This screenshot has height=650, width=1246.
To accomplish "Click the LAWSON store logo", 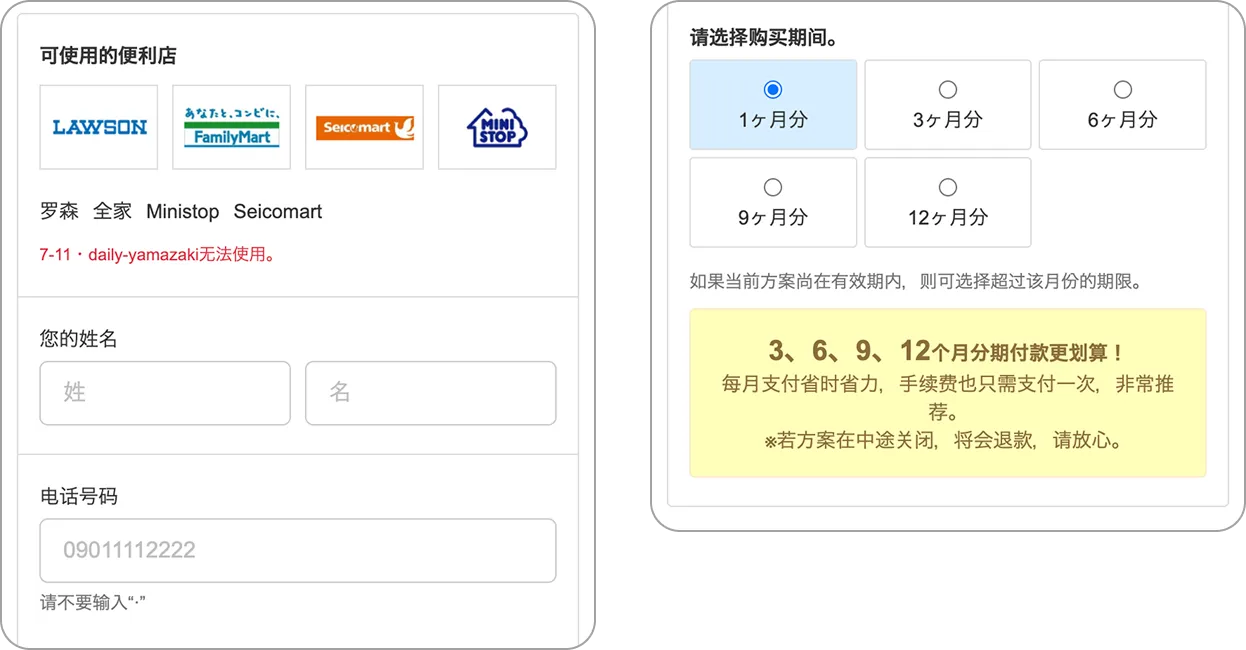I will coord(99,127).
